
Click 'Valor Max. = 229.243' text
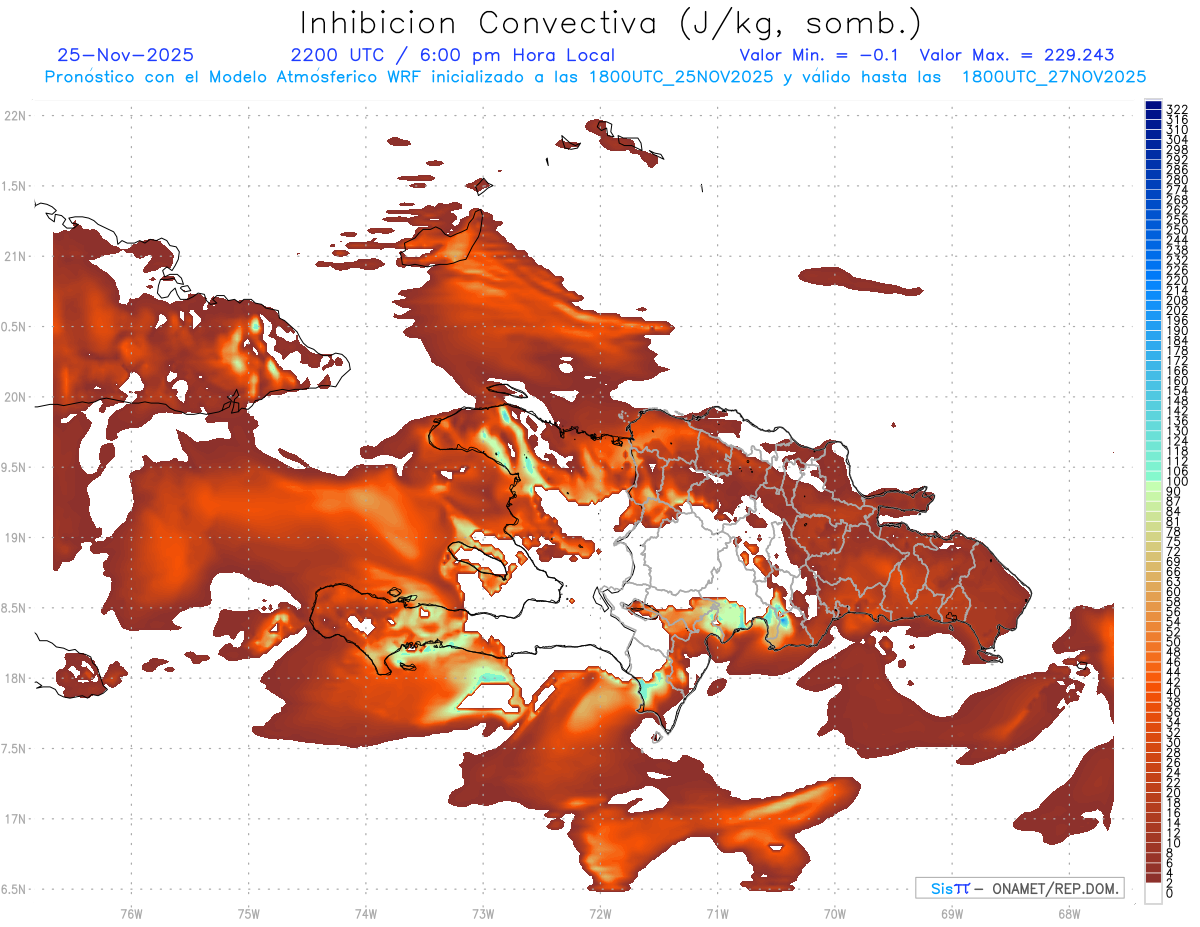coord(1016,55)
